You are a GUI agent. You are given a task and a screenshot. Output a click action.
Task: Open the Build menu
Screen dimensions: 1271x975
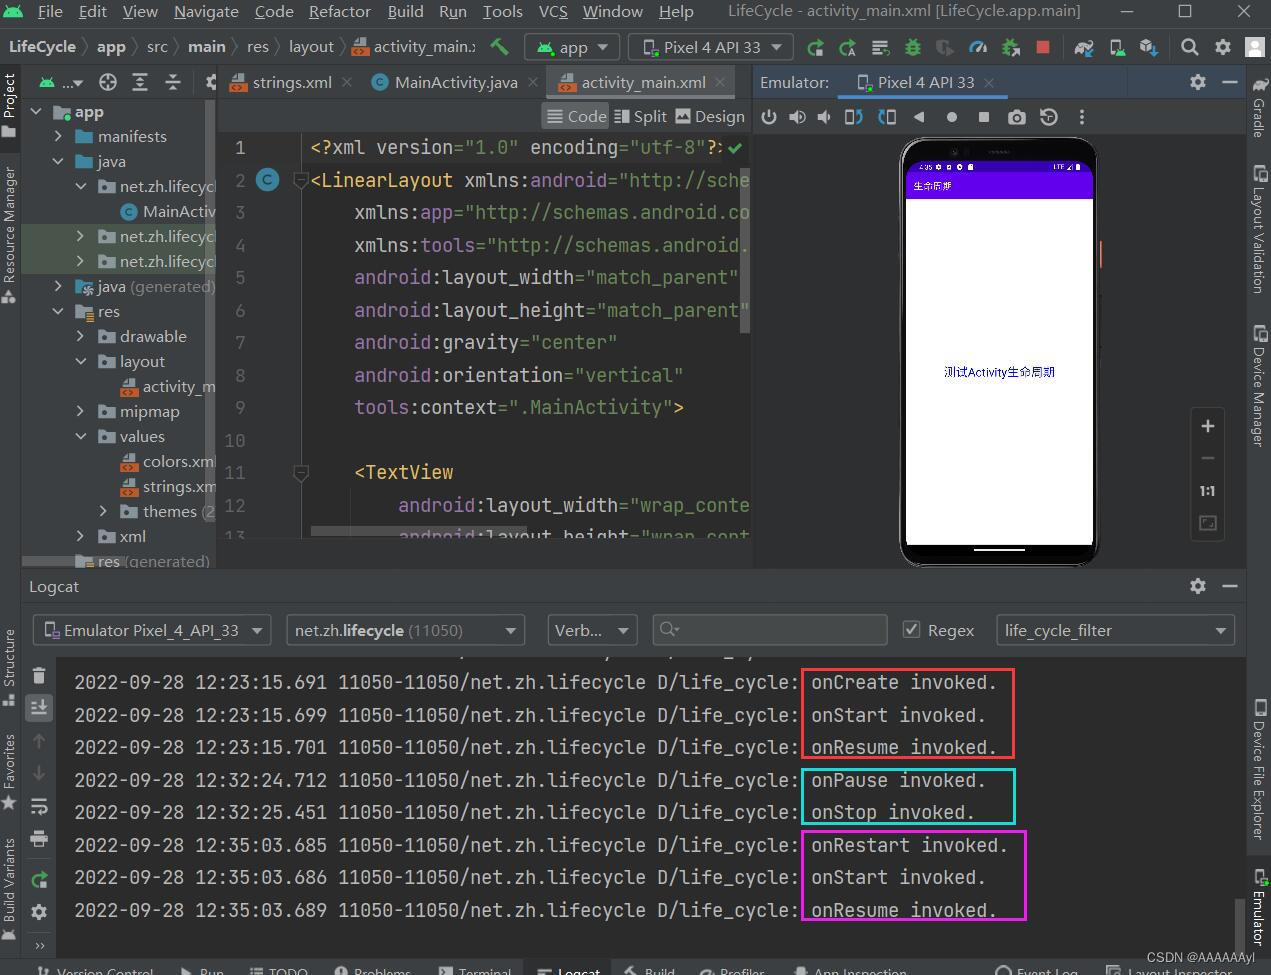(405, 11)
